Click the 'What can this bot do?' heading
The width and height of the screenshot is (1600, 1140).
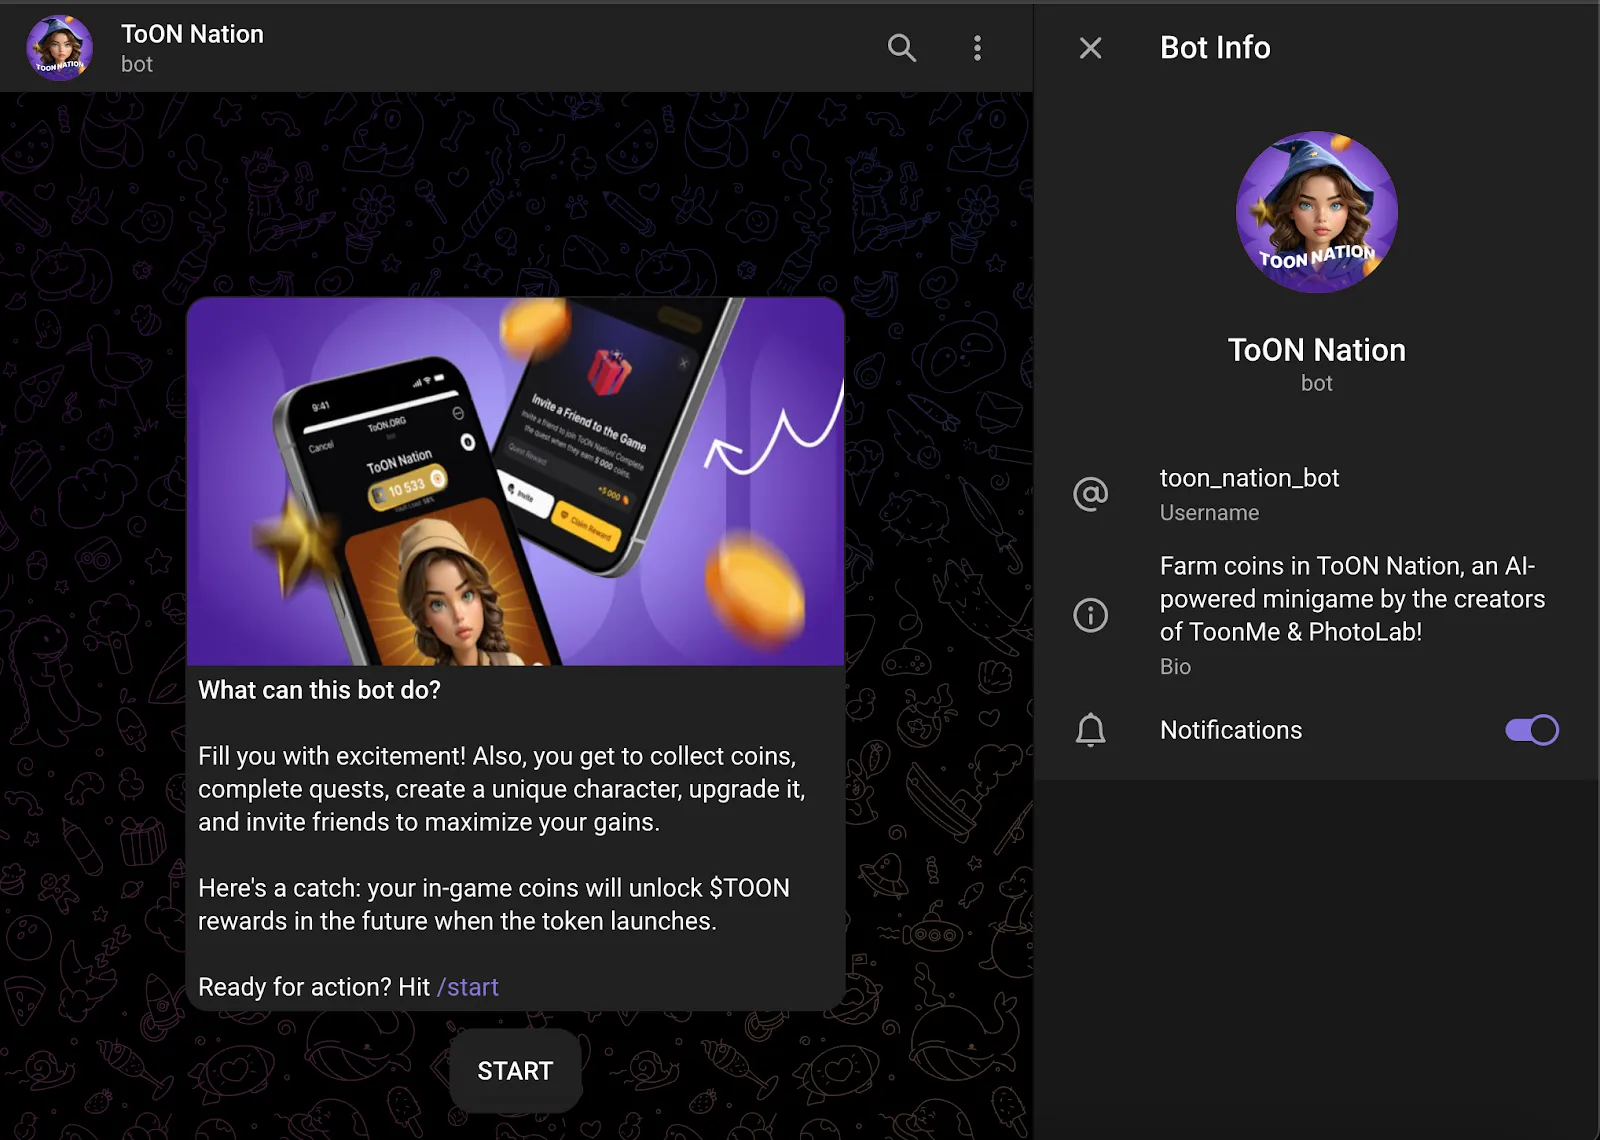coord(319,690)
